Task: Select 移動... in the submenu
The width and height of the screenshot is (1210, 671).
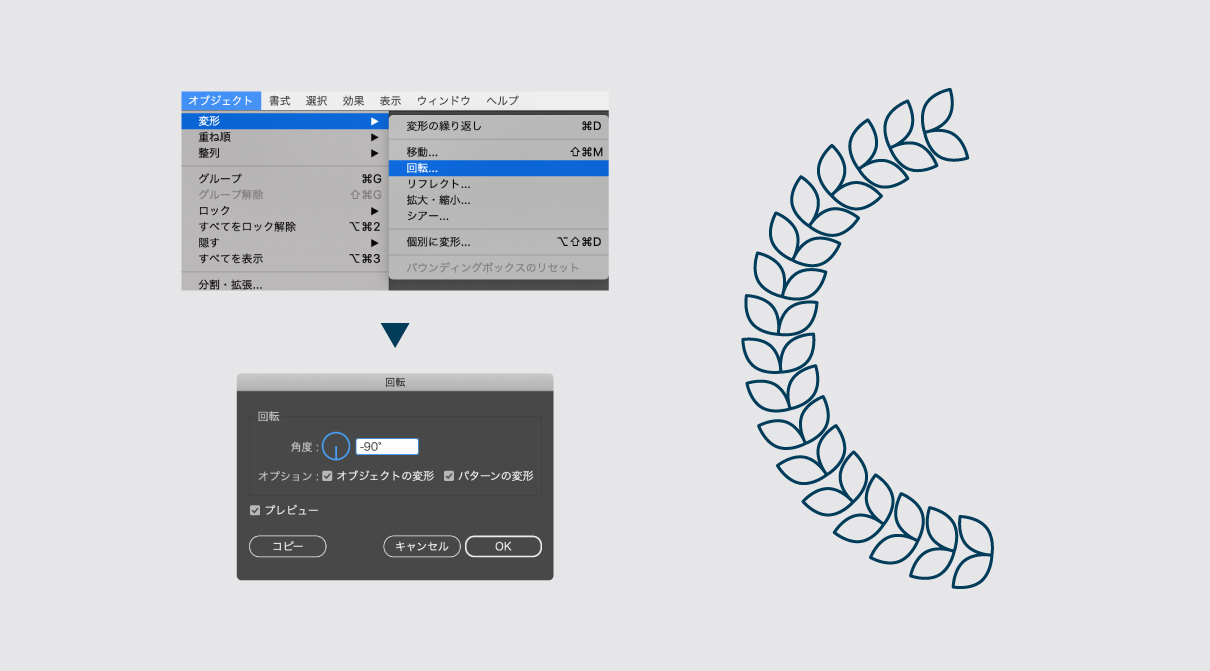Action: (x=499, y=152)
